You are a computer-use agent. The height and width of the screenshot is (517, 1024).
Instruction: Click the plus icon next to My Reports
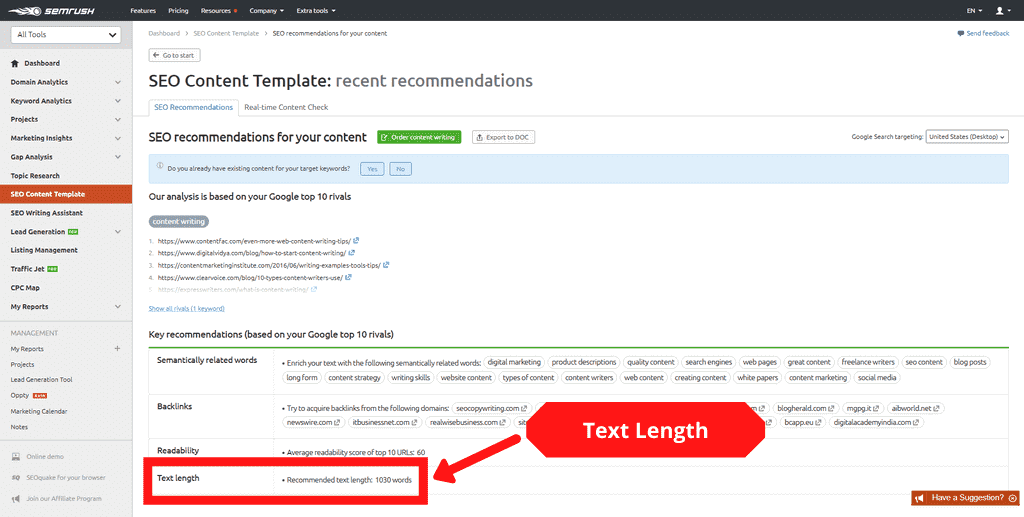(118, 349)
